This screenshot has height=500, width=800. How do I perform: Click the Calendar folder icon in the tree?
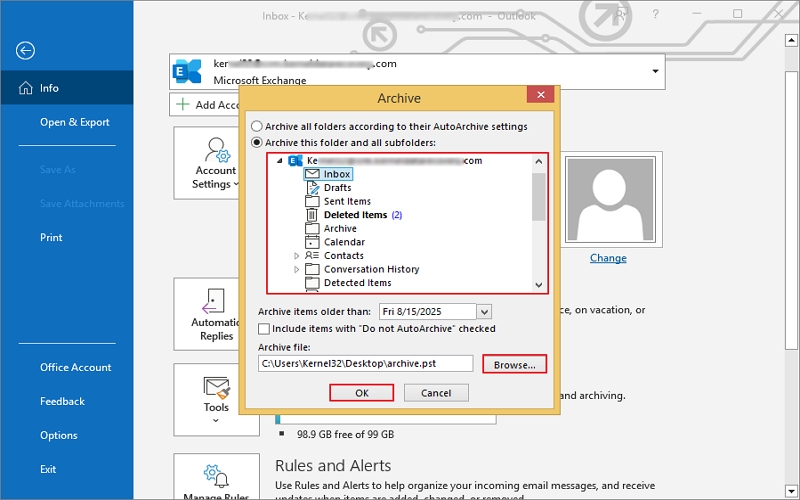point(312,242)
